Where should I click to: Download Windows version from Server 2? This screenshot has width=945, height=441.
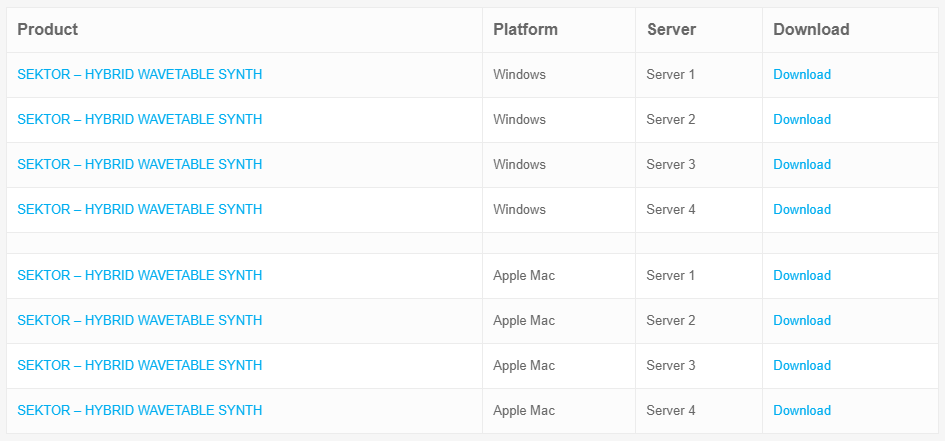tap(801, 120)
